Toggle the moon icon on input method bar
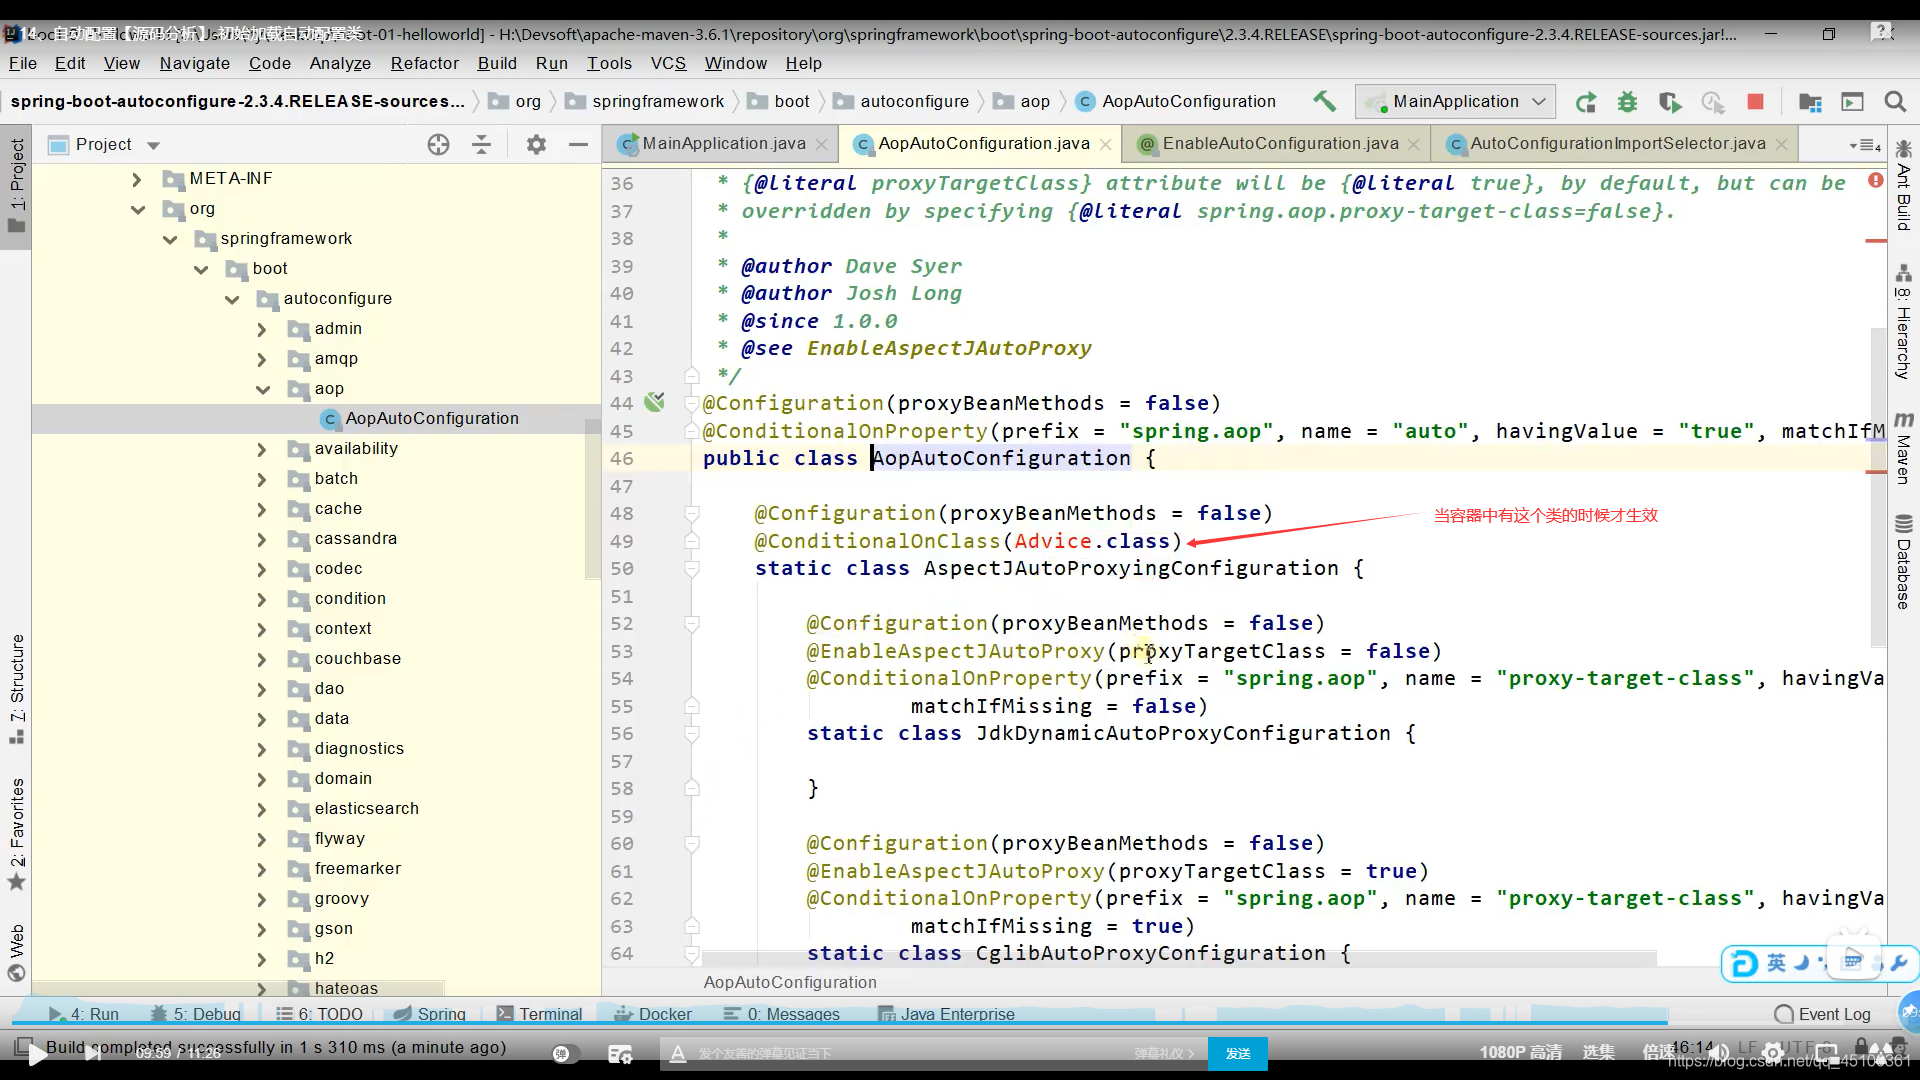This screenshot has height=1080, width=1920. point(1801,962)
